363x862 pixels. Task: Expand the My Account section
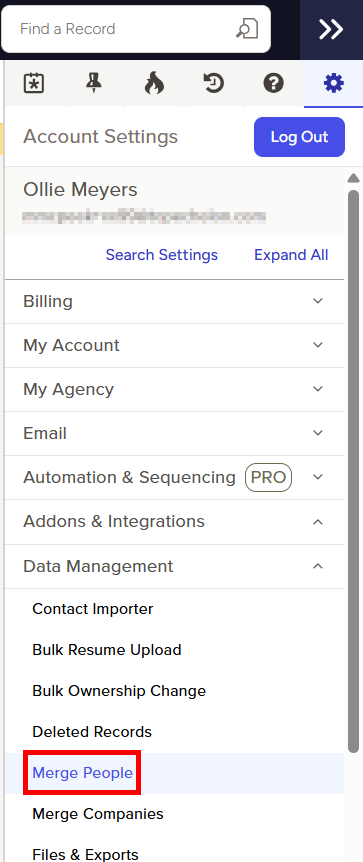[174, 345]
